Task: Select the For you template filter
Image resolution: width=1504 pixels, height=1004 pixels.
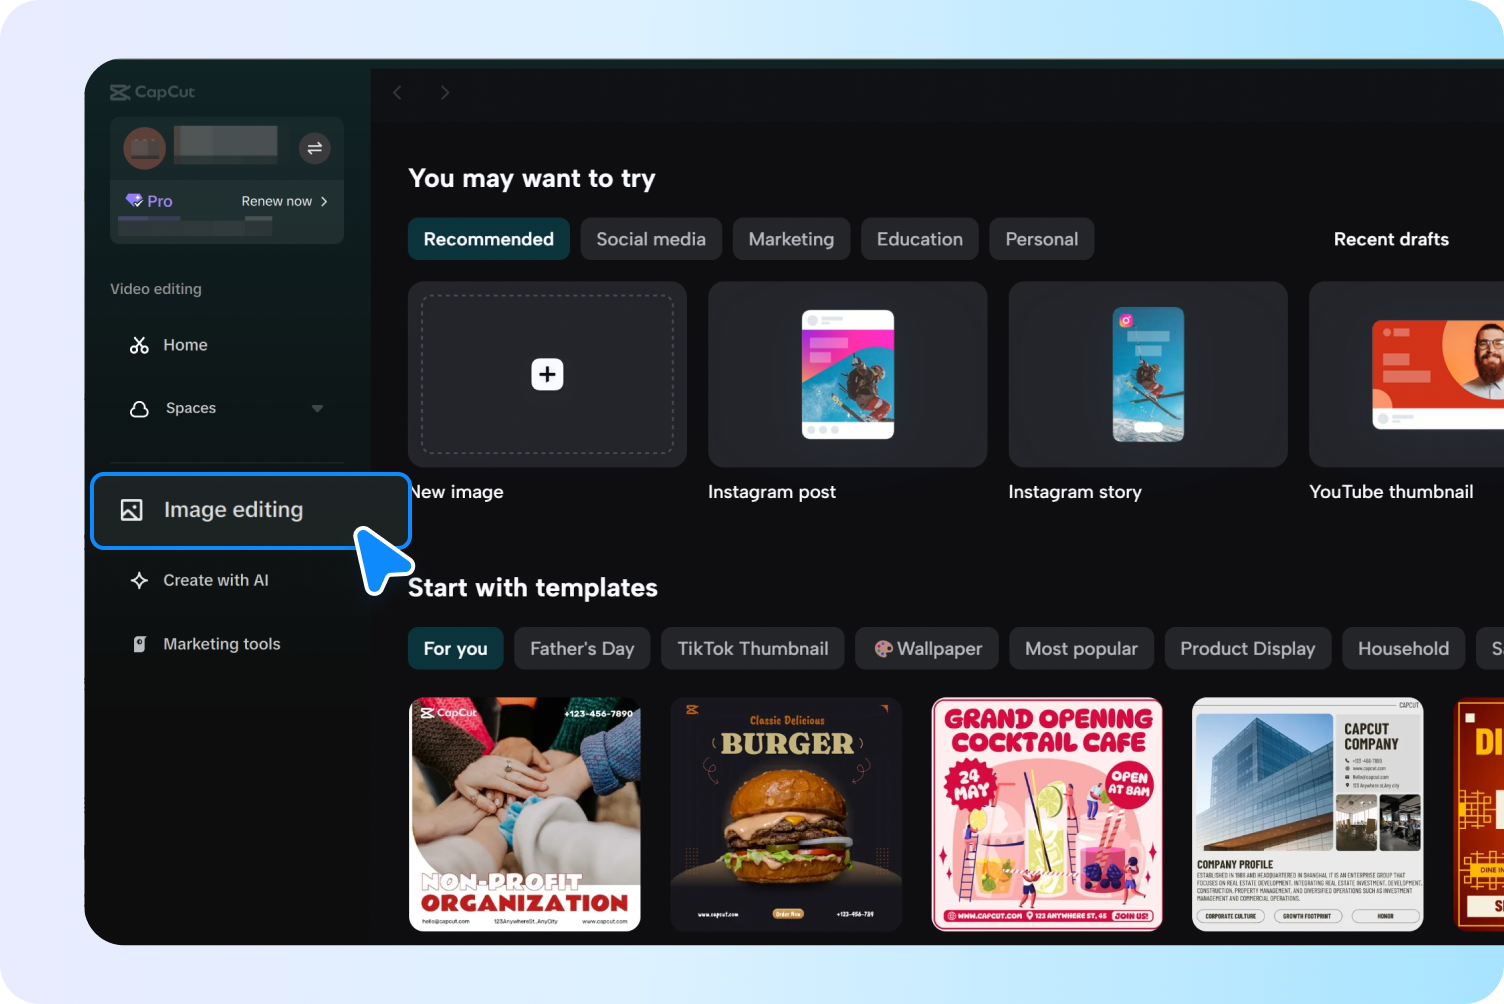Action: pos(455,648)
